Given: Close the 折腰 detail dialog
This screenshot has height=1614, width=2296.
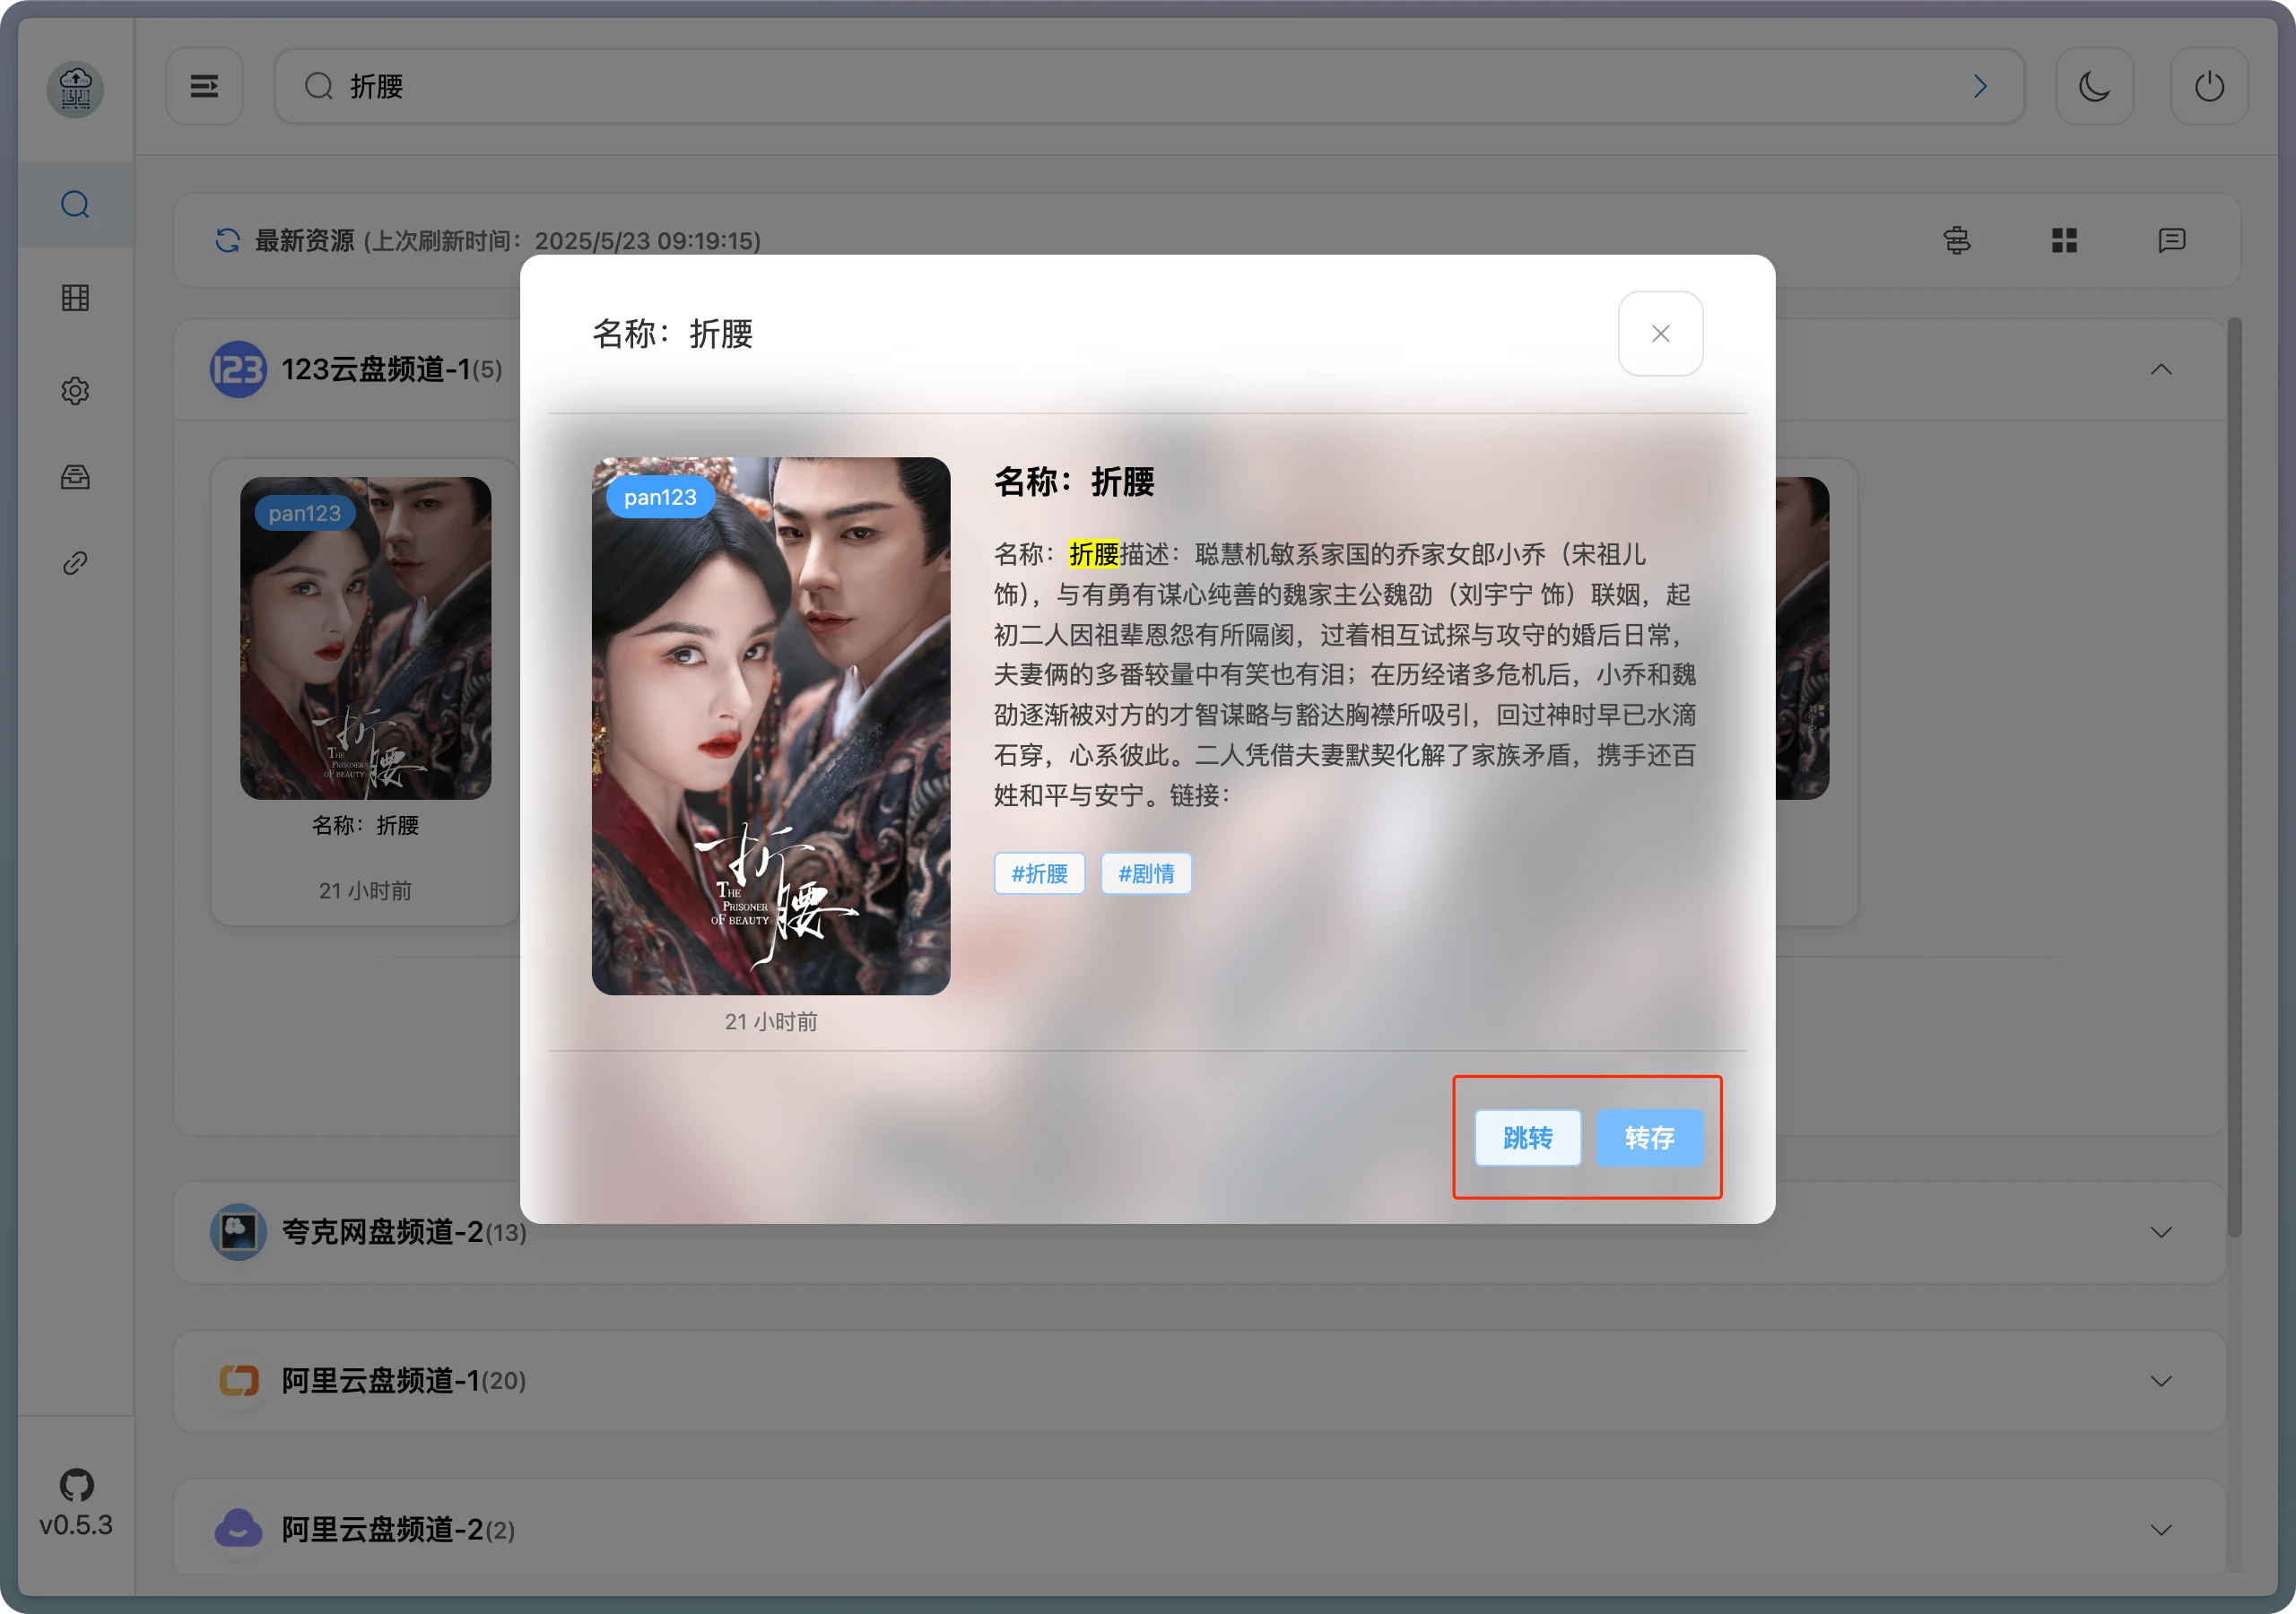Looking at the screenshot, I should 1660,333.
